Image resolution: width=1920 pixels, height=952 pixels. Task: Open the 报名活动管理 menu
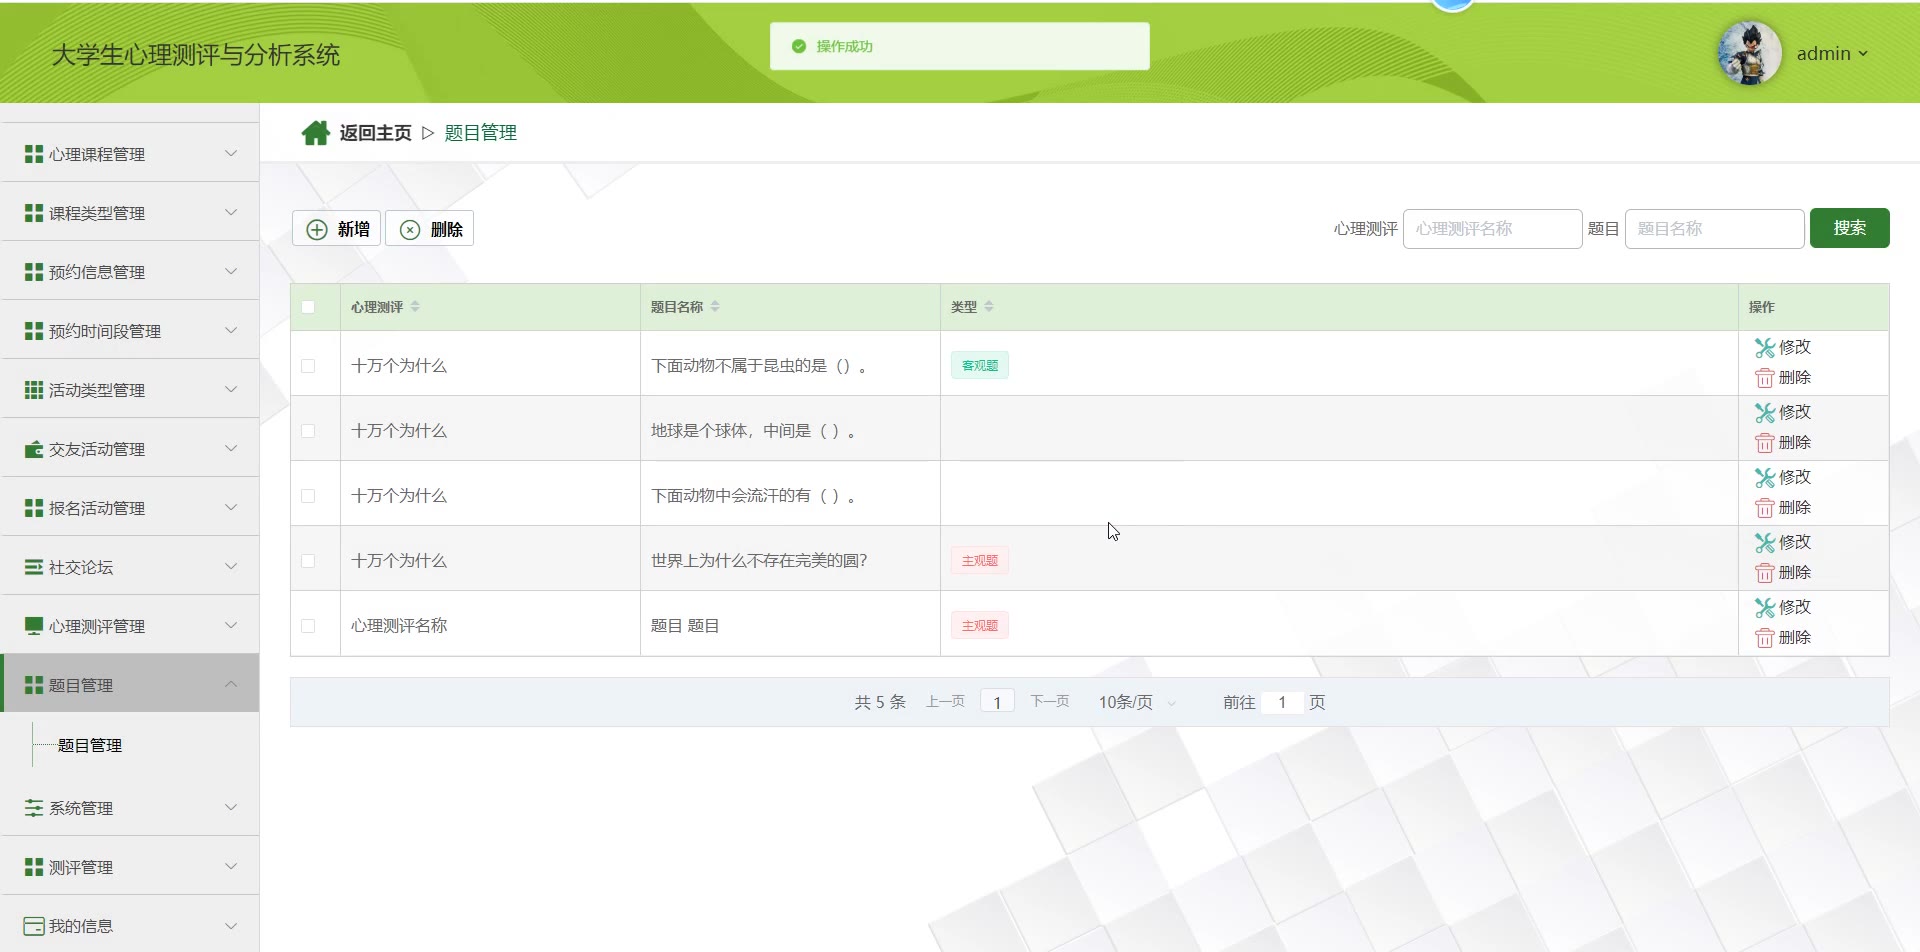(130, 507)
